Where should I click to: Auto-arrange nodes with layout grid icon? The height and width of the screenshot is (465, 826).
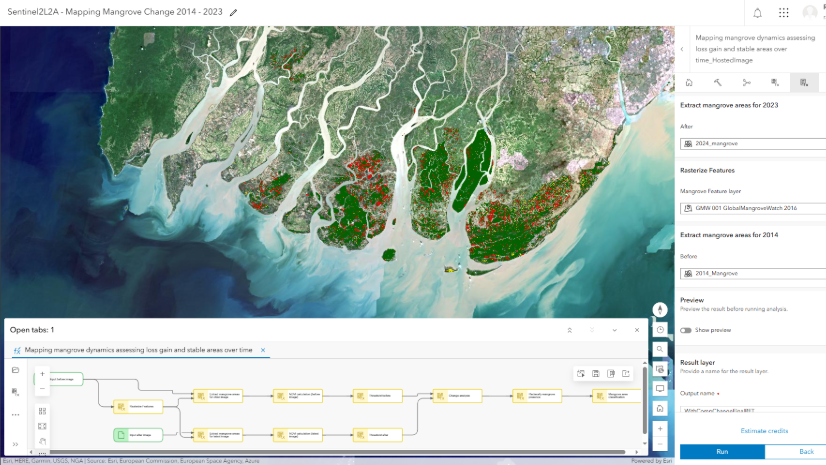coord(43,411)
